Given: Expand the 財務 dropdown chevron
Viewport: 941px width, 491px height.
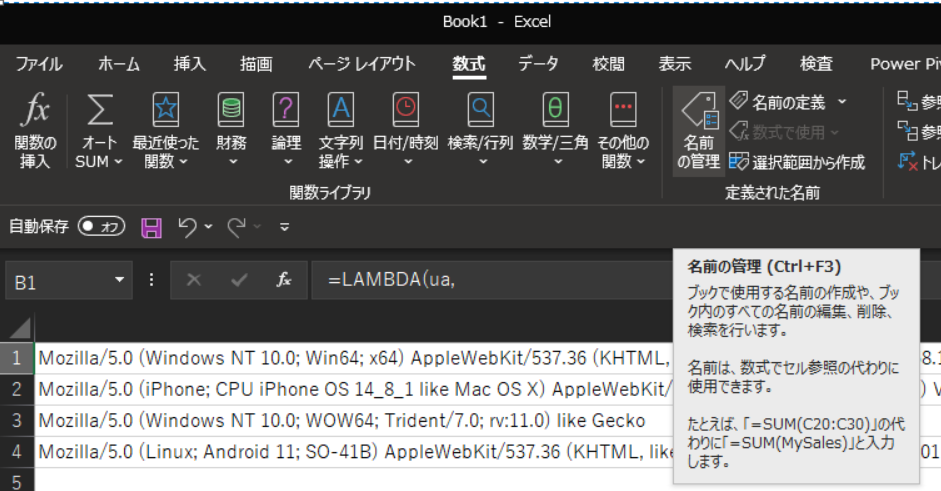Looking at the screenshot, I should 233,161.
